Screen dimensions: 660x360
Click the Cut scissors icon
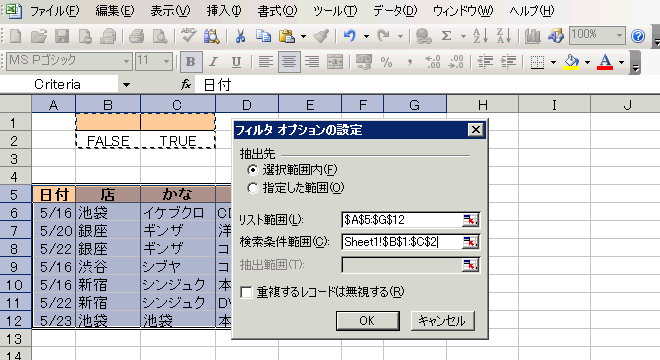(240, 37)
